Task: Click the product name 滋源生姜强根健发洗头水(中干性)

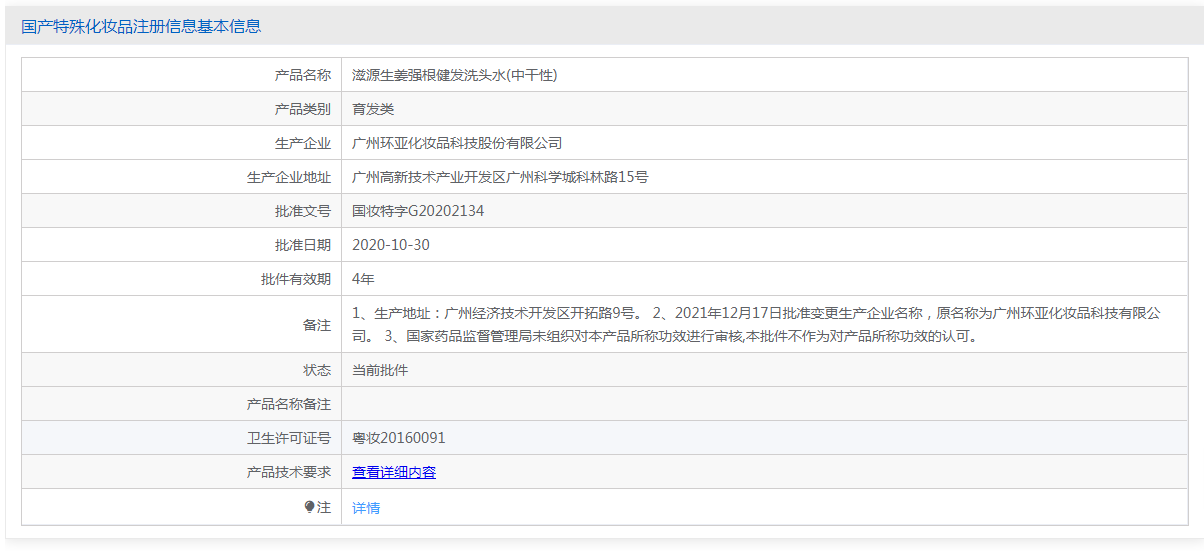Action: pyautogui.click(x=455, y=75)
